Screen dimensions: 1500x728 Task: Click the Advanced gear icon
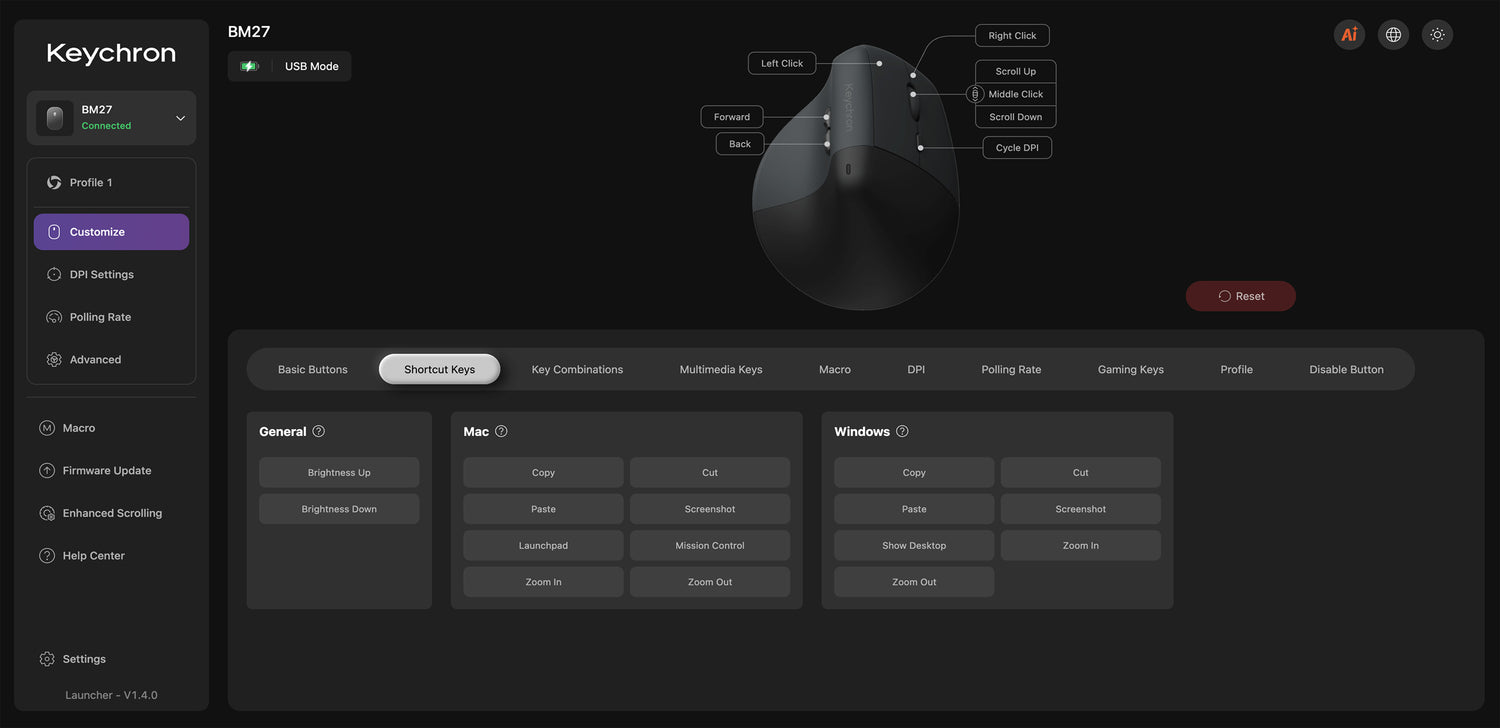[54, 360]
